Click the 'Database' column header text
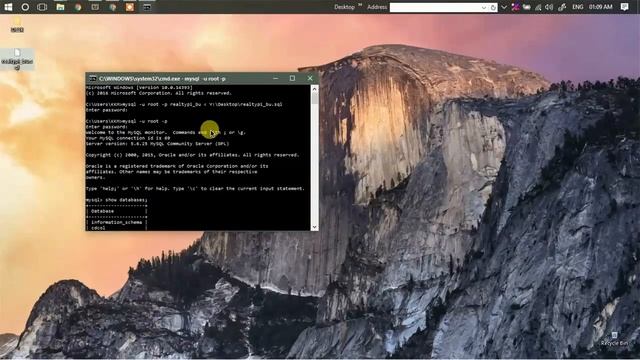The width and height of the screenshot is (640, 360). [102, 211]
